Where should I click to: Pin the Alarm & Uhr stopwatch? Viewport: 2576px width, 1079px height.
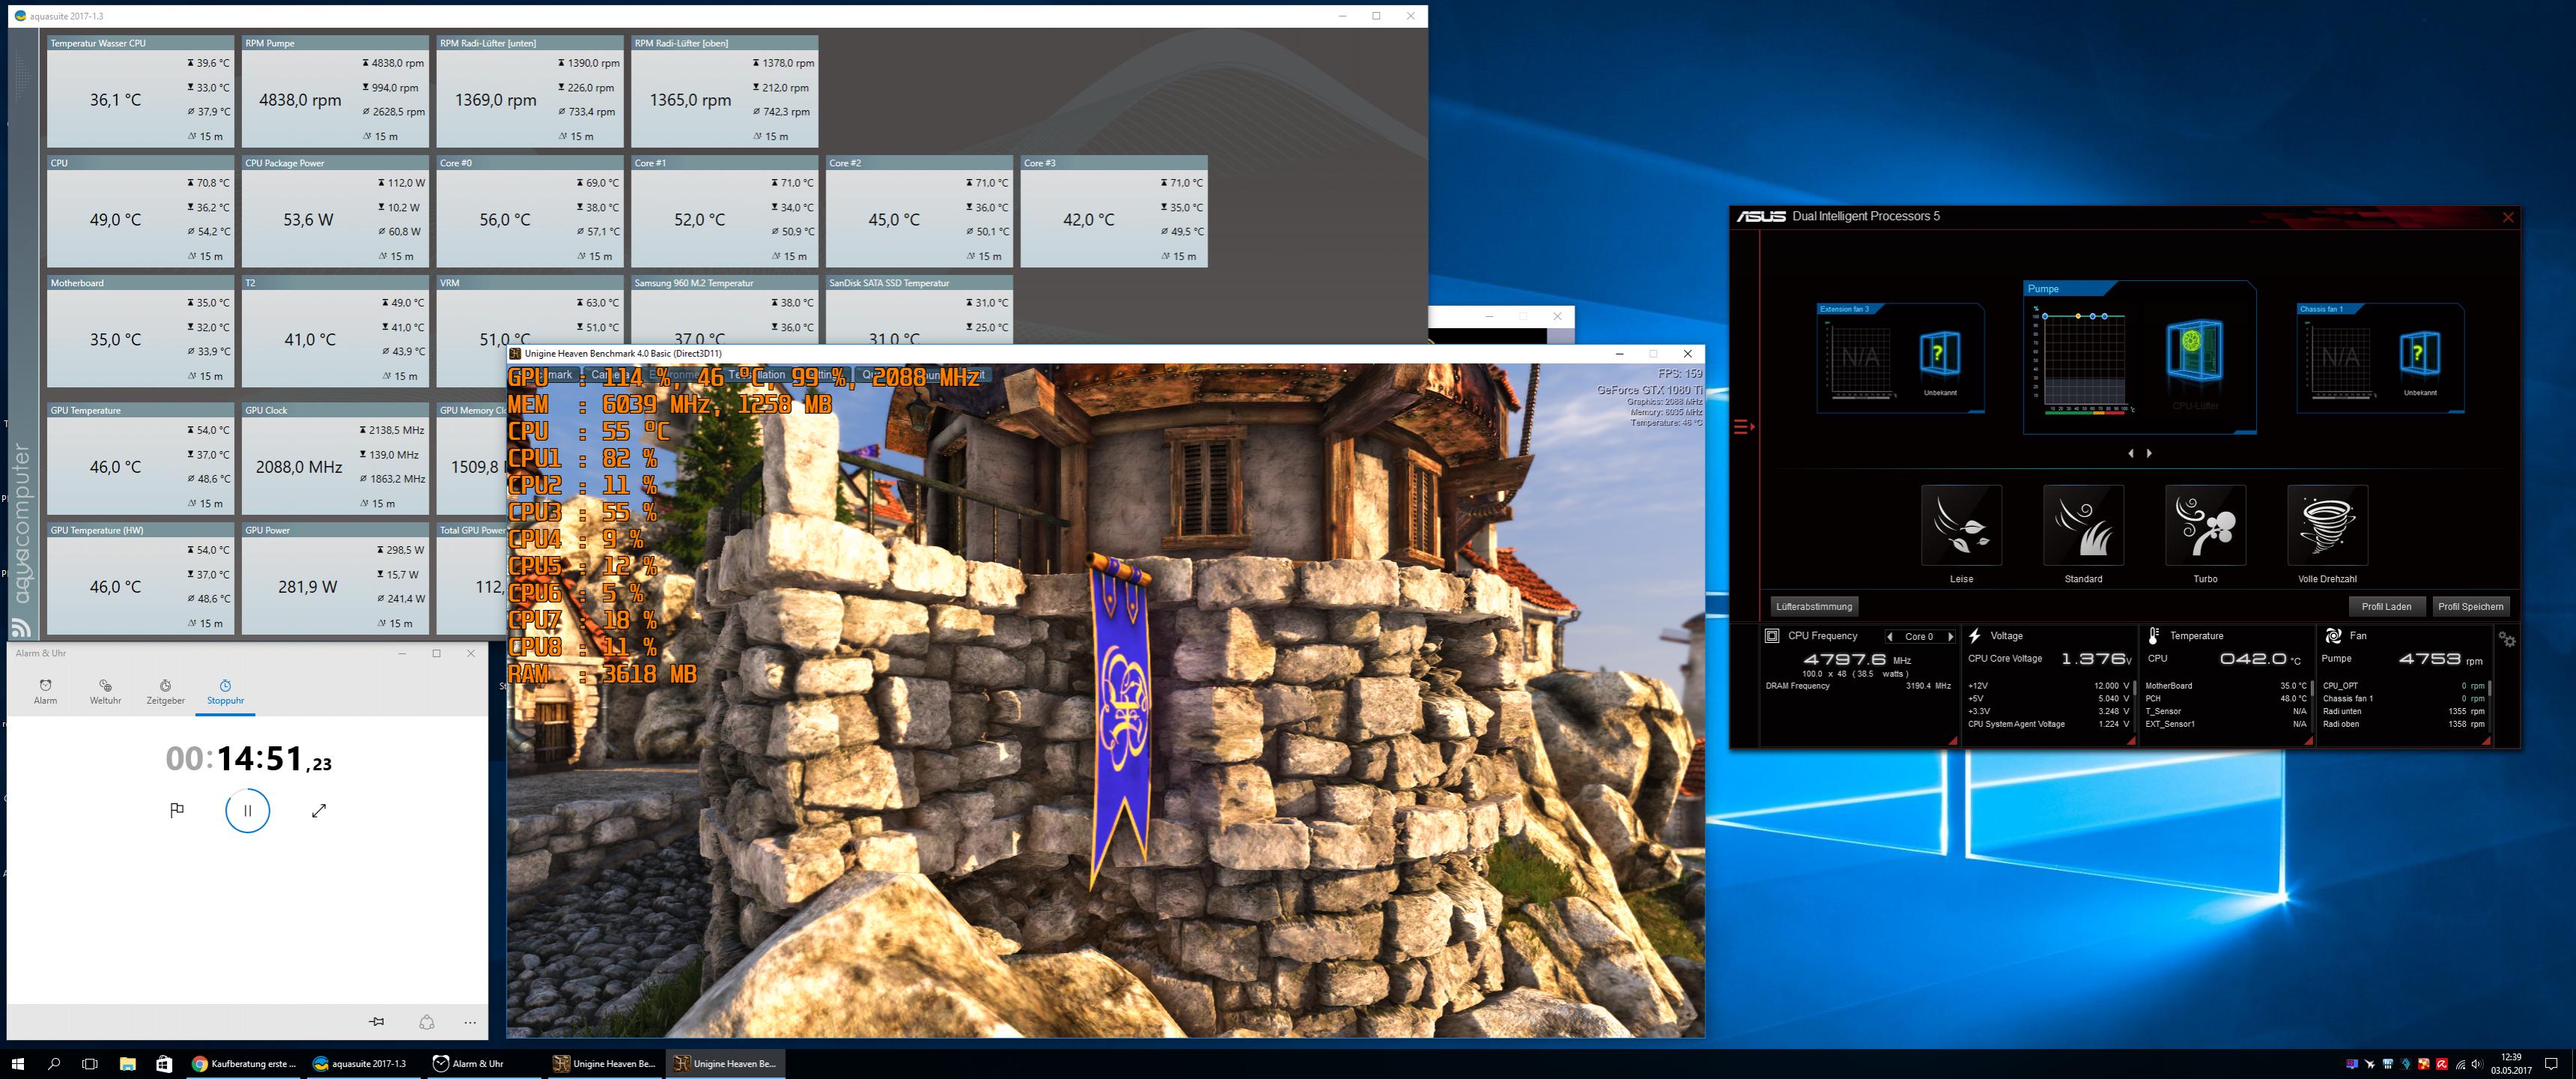tap(376, 1022)
